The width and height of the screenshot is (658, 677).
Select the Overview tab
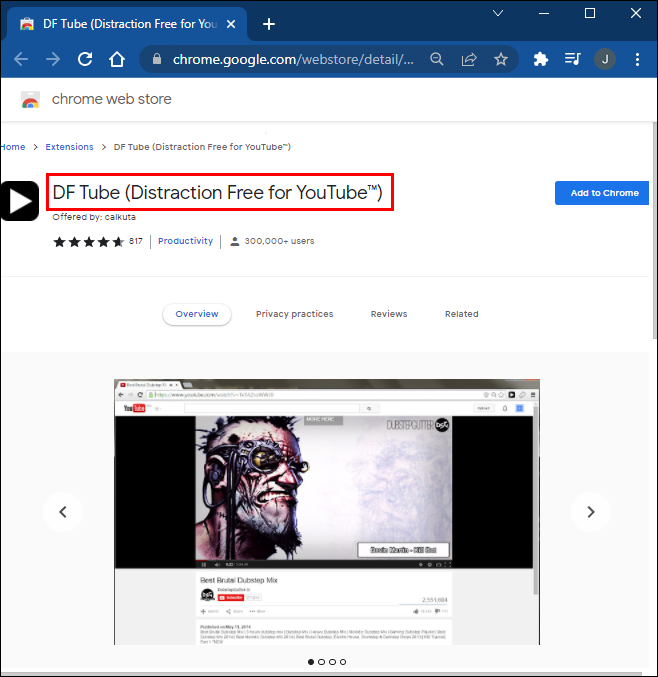[197, 314]
